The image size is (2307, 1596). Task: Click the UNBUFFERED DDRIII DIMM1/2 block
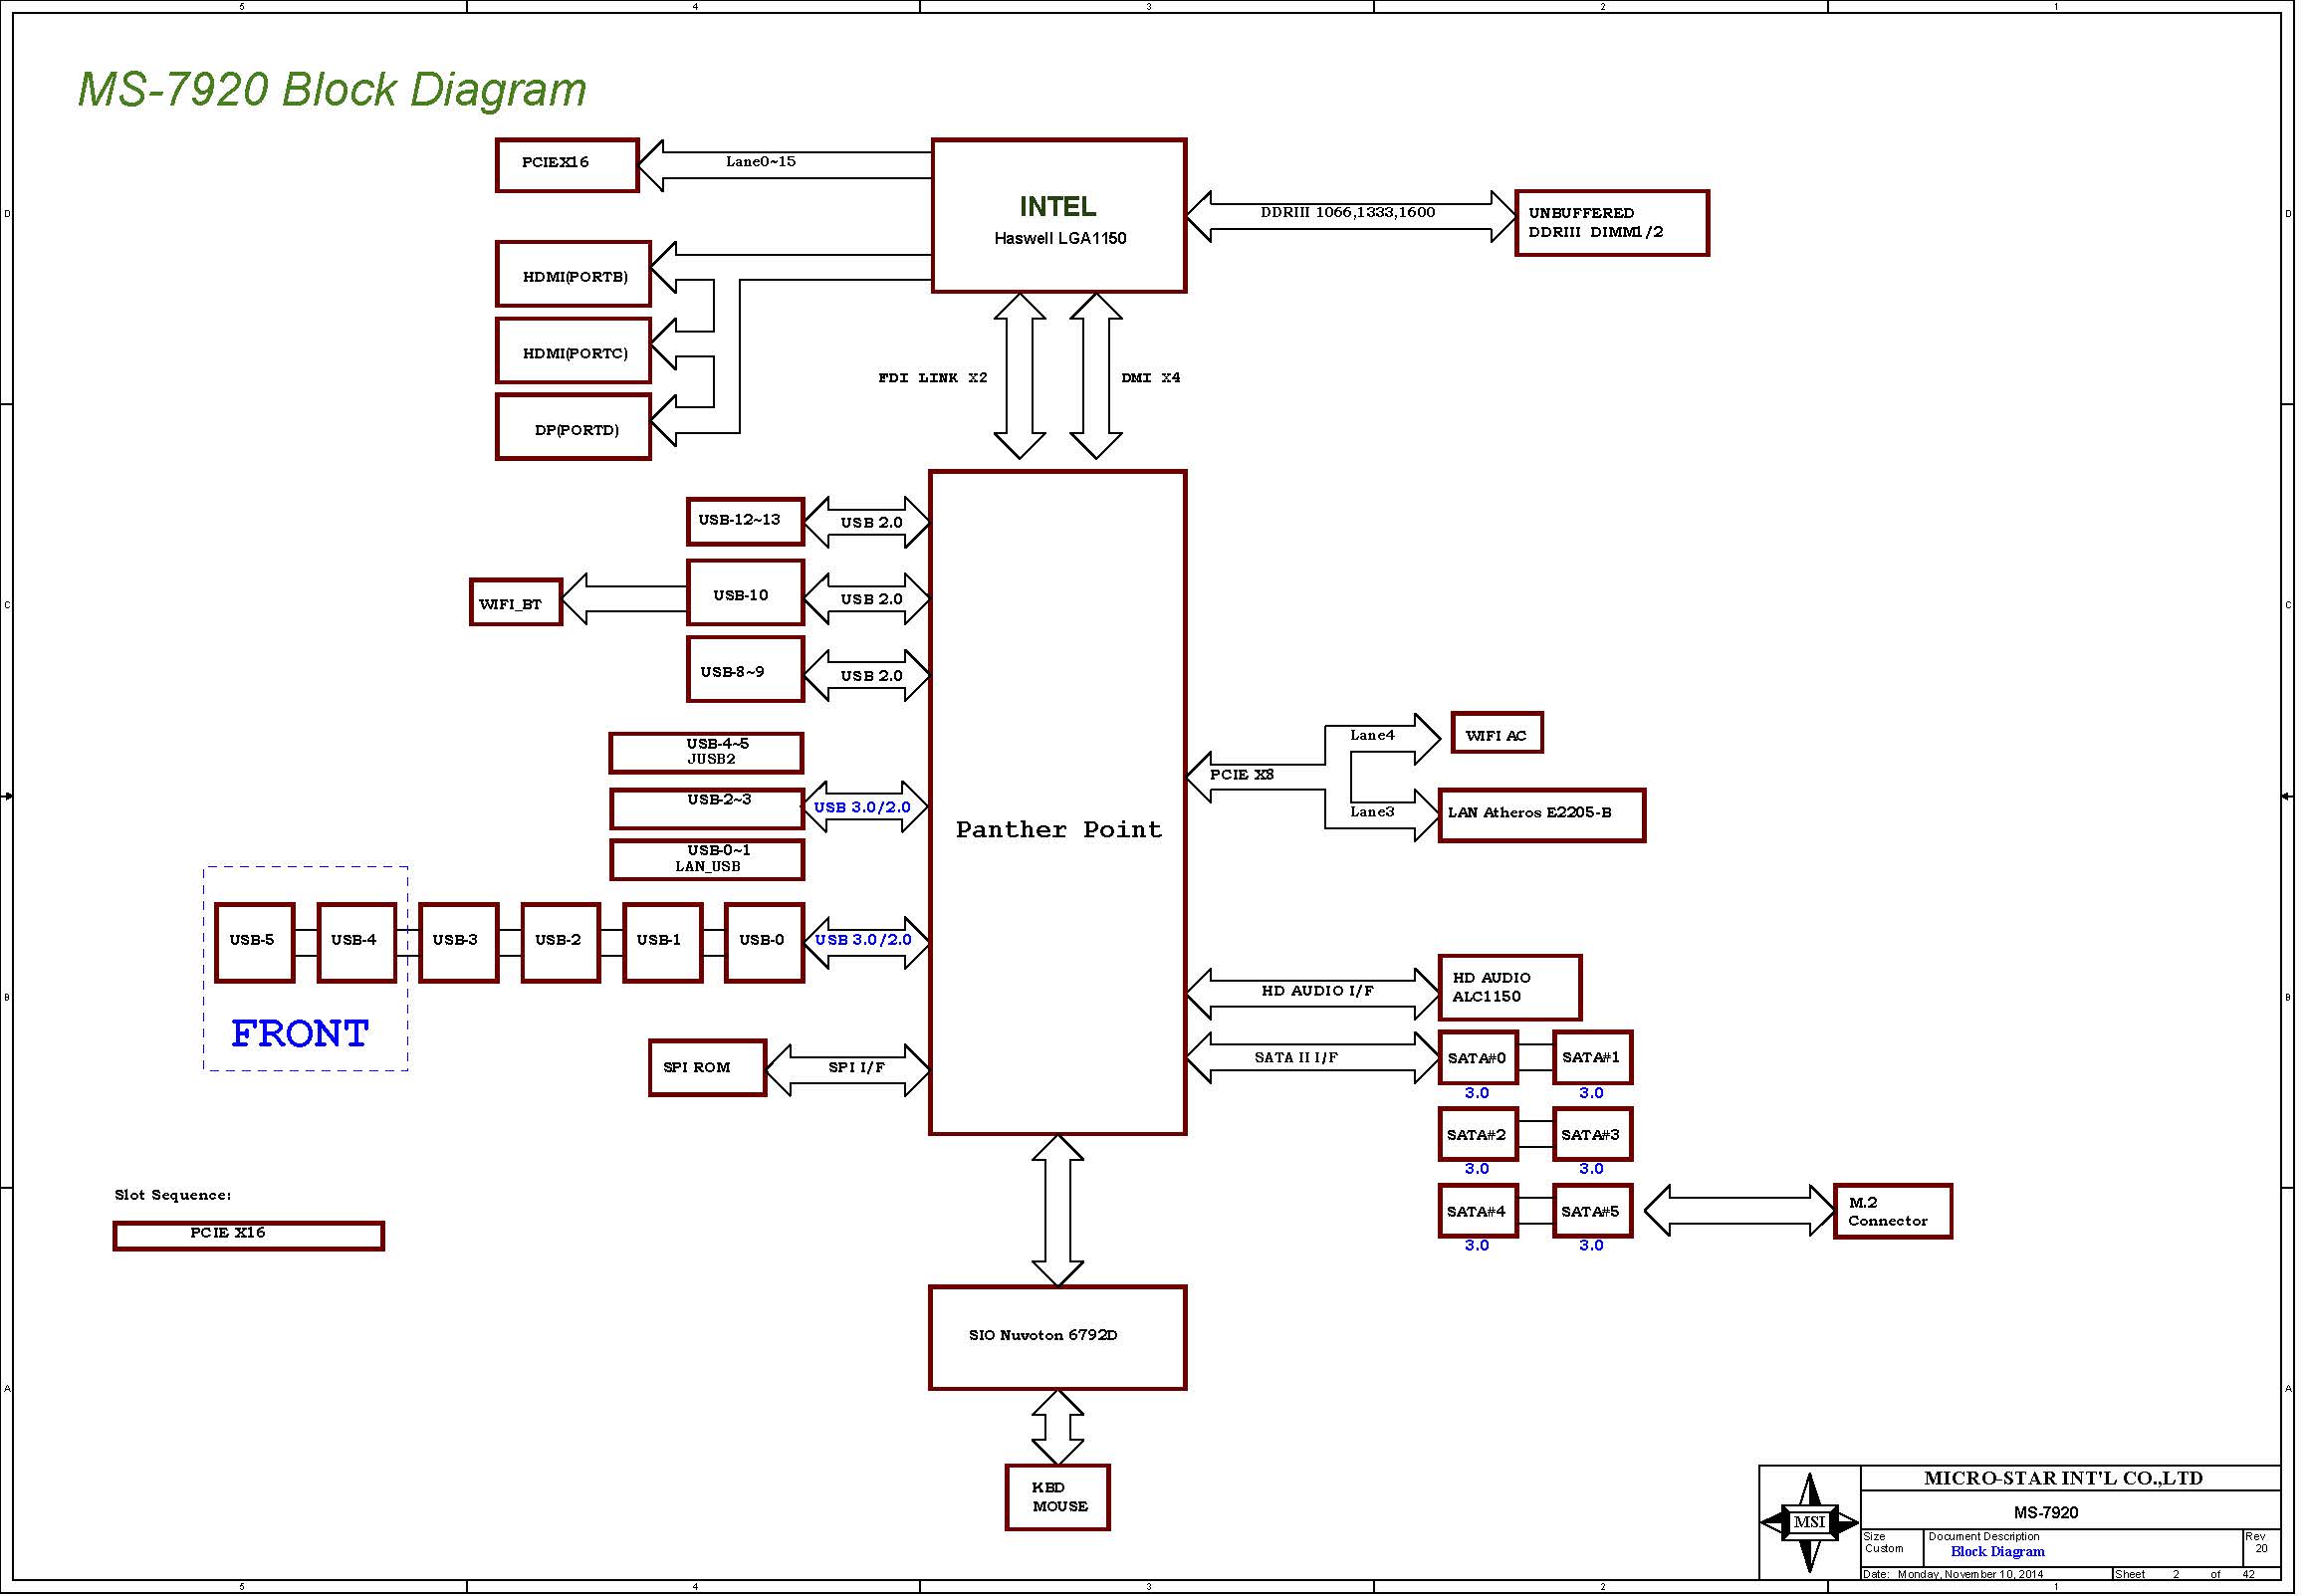coord(1612,223)
